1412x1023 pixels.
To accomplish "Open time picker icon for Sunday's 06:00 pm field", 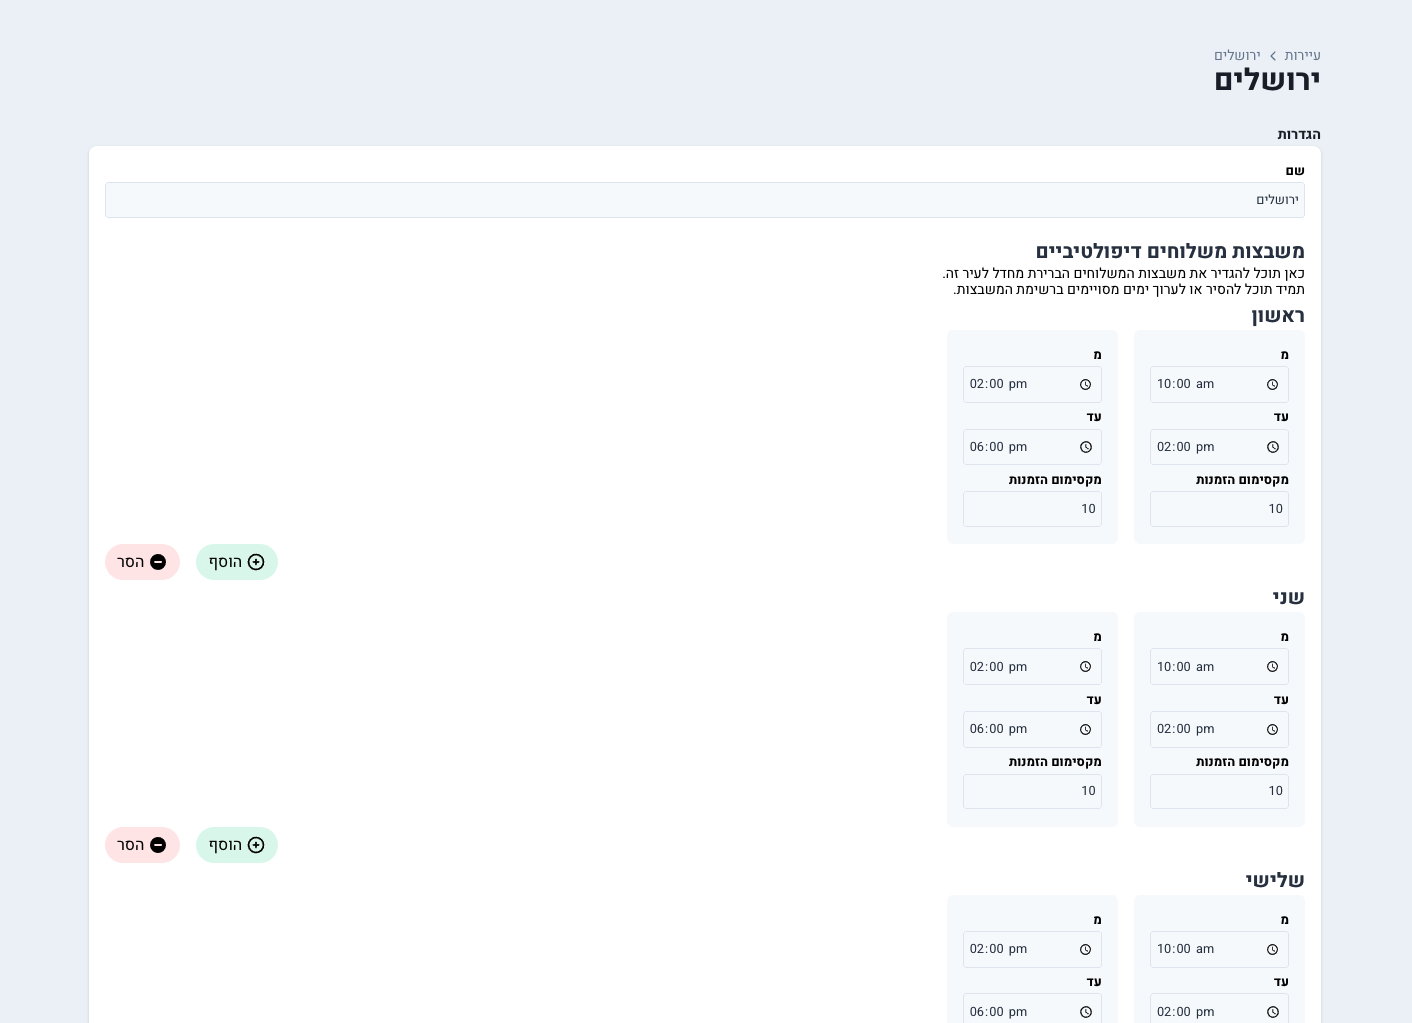I will coord(1085,448).
